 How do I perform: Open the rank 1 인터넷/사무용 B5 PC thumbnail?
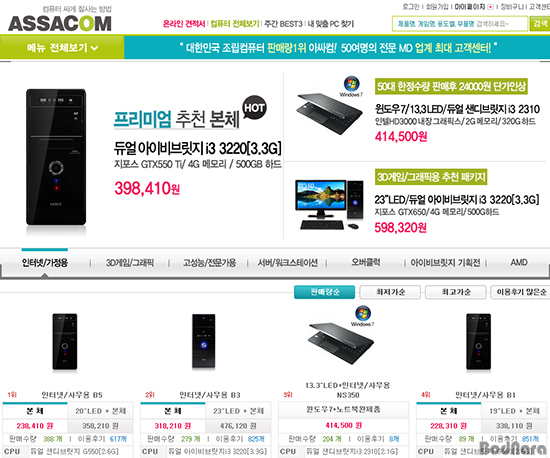65,342
